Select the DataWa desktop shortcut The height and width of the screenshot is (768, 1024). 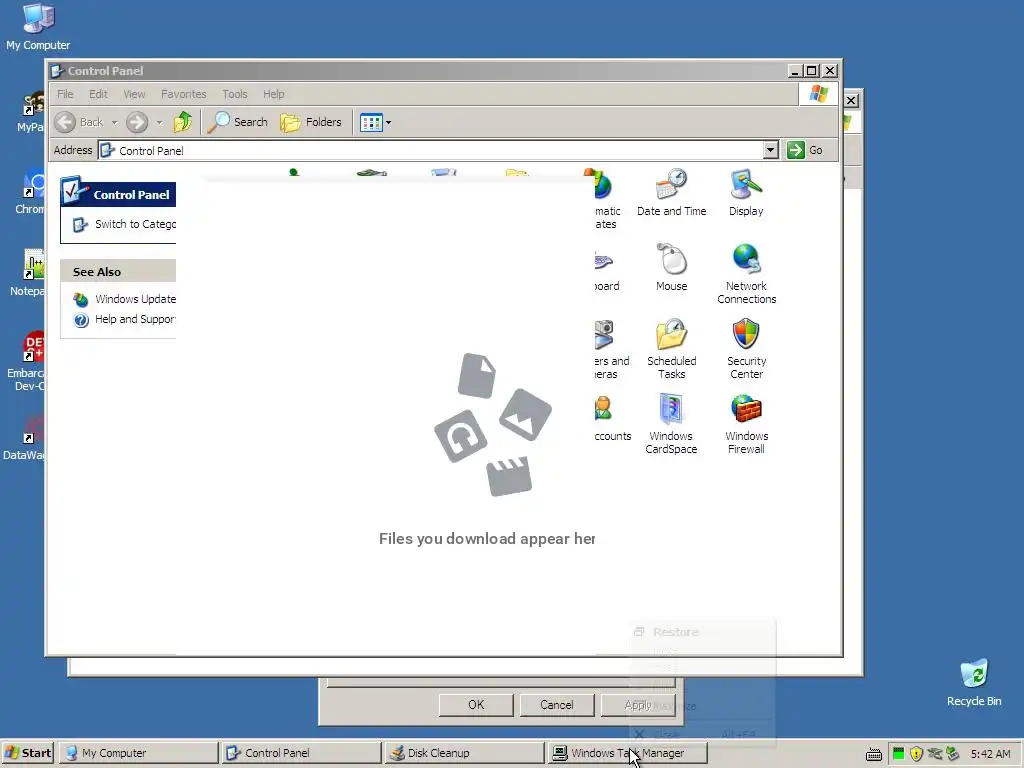pyautogui.click(x=26, y=438)
